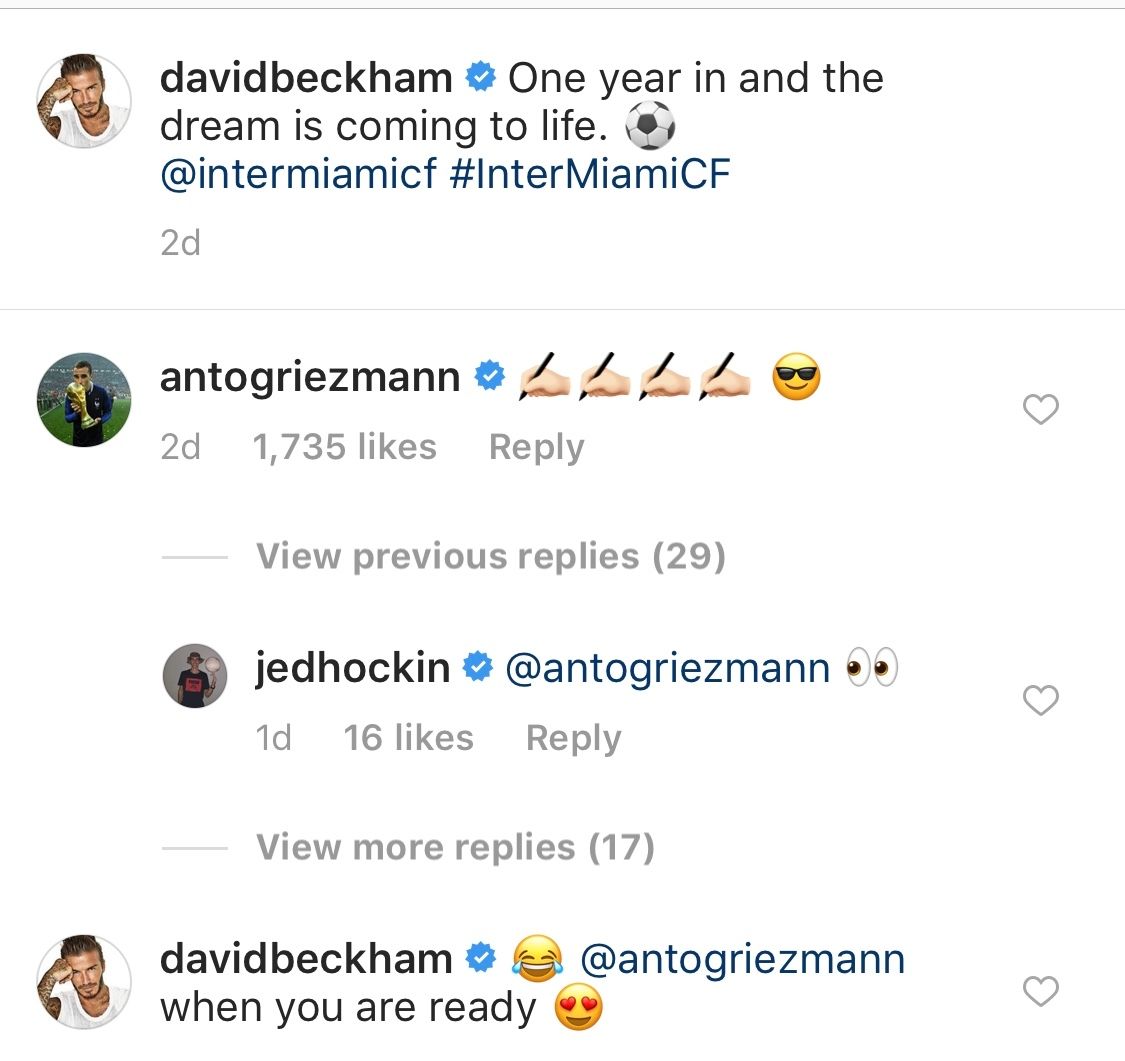The height and width of the screenshot is (1061, 1125).
Task: Open davidbeckham's profile picture beside his reply
Action: click(84, 981)
